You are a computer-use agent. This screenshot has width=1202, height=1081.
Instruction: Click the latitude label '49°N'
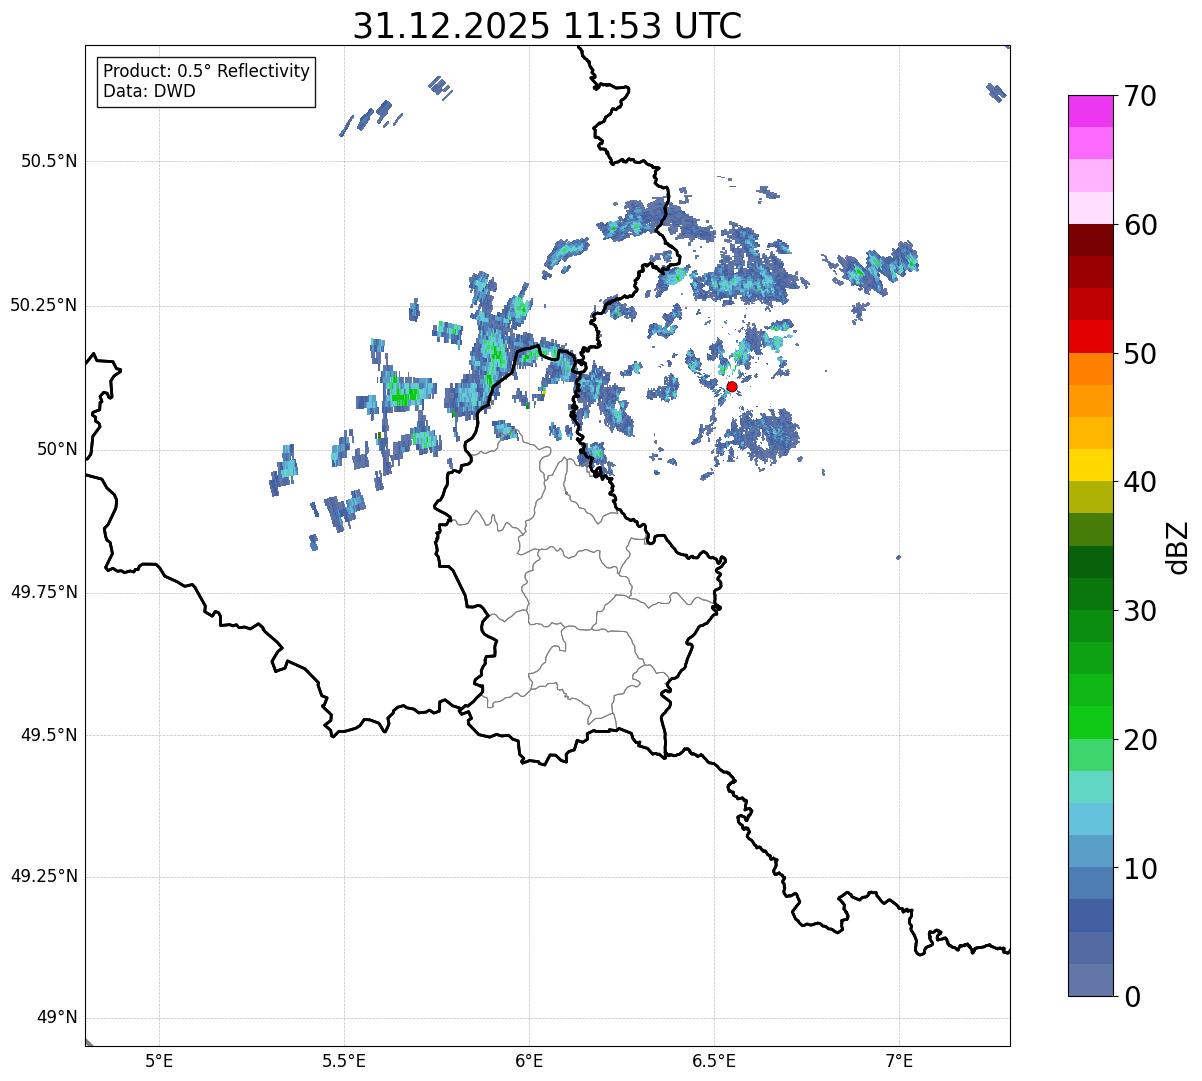click(57, 1018)
